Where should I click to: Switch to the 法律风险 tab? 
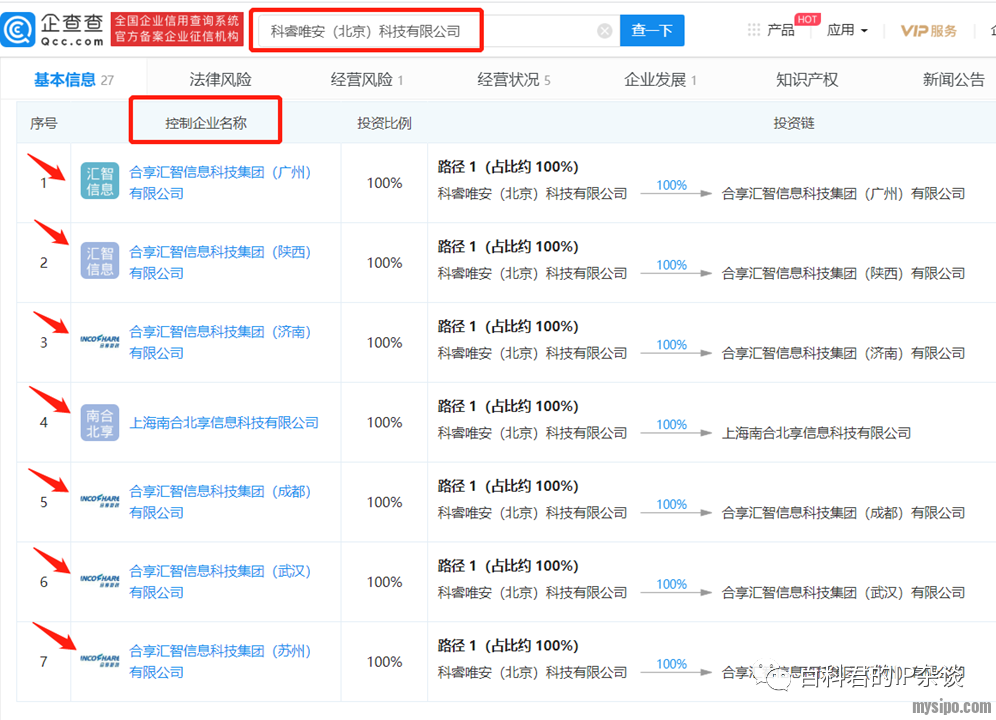220,80
